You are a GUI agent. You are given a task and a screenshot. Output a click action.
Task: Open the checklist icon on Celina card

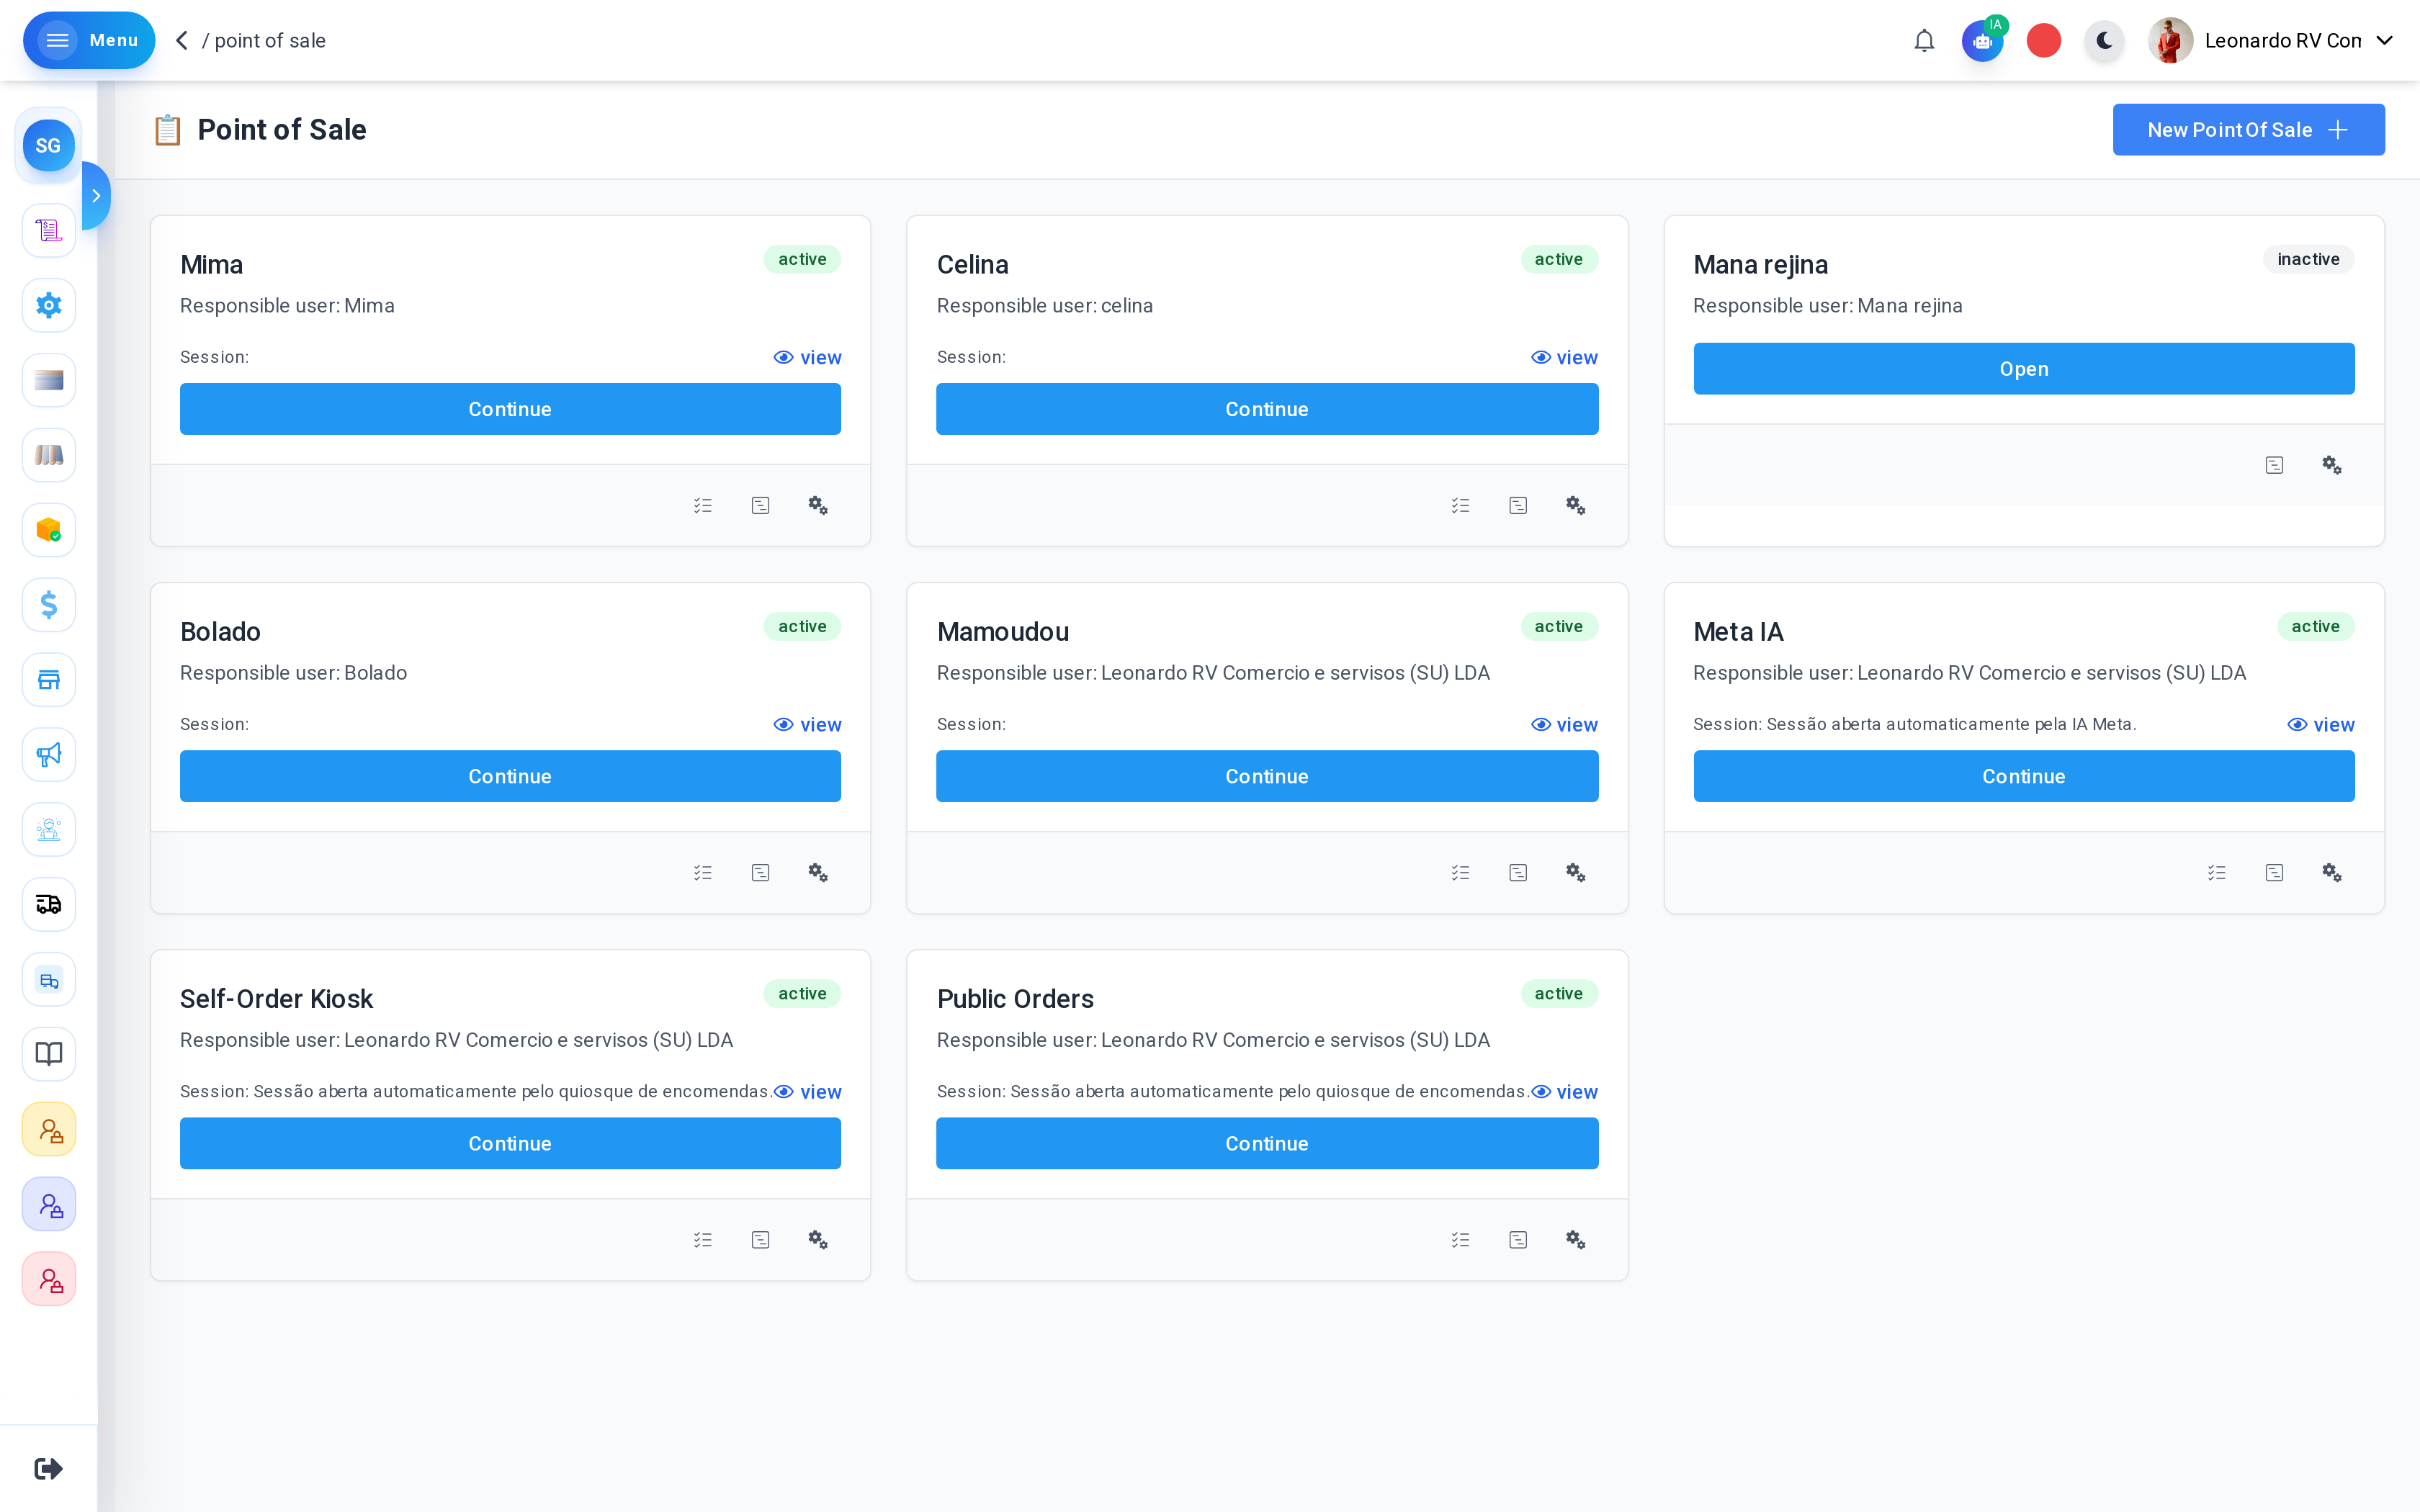point(1460,505)
